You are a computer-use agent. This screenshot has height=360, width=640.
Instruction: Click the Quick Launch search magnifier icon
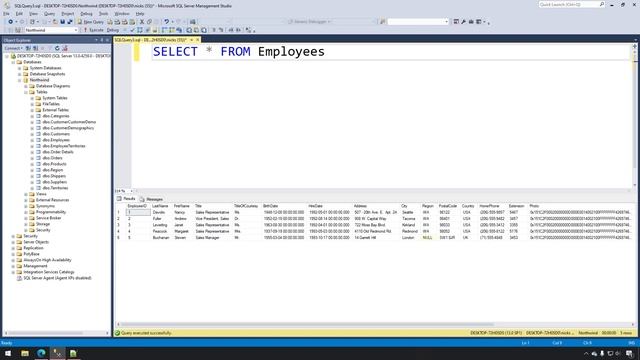pos(602,4)
